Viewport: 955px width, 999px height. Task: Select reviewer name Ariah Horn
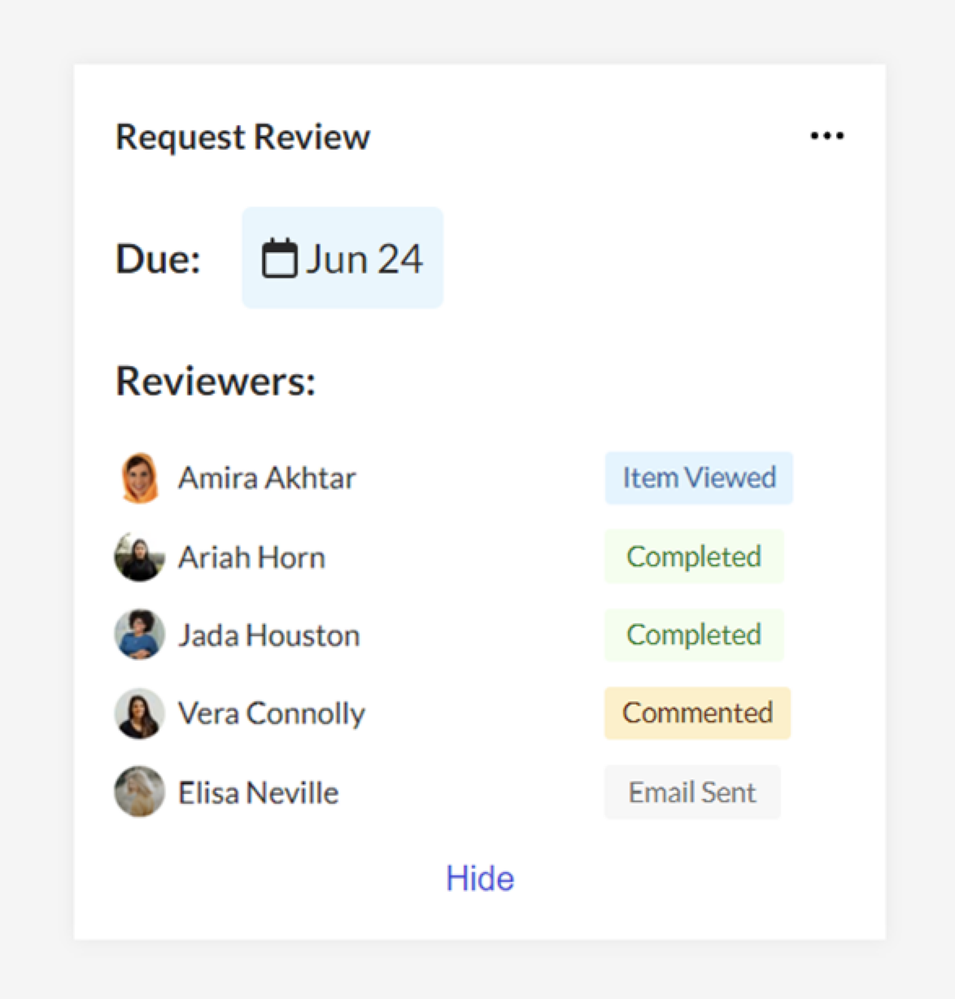pyautogui.click(x=252, y=557)
